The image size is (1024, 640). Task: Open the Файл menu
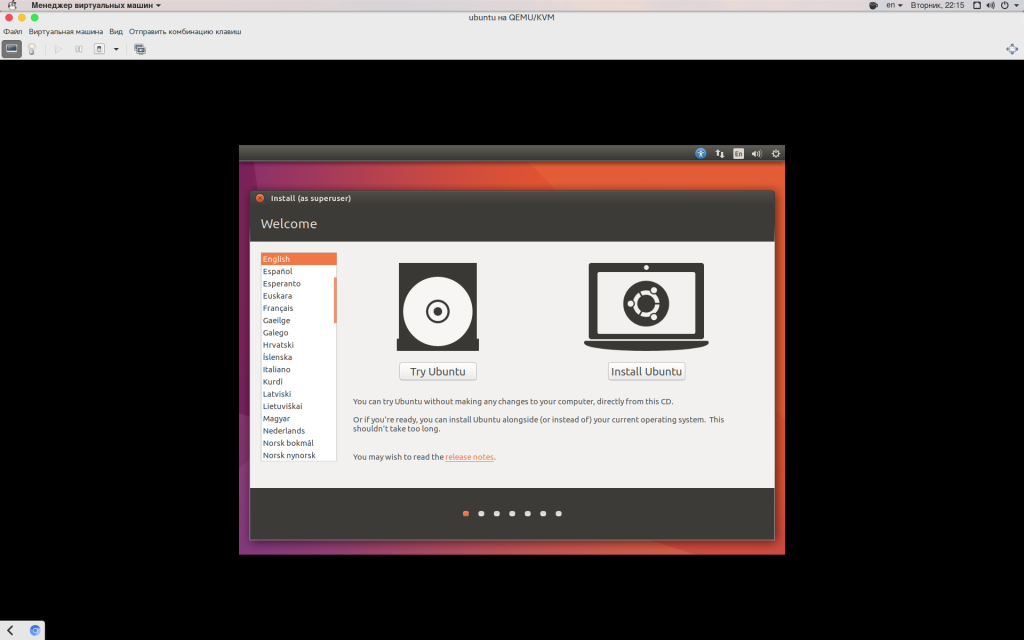coord(12,31)
